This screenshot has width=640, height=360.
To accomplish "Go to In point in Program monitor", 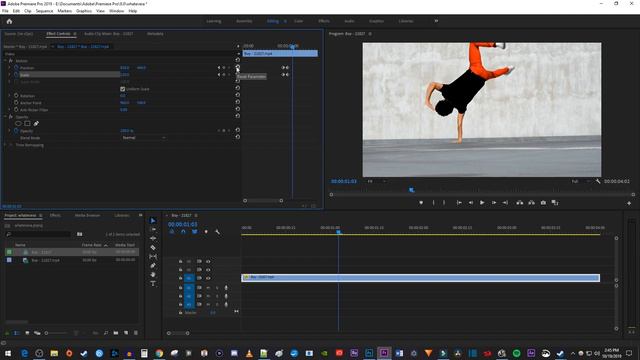I will coord(459,202).
